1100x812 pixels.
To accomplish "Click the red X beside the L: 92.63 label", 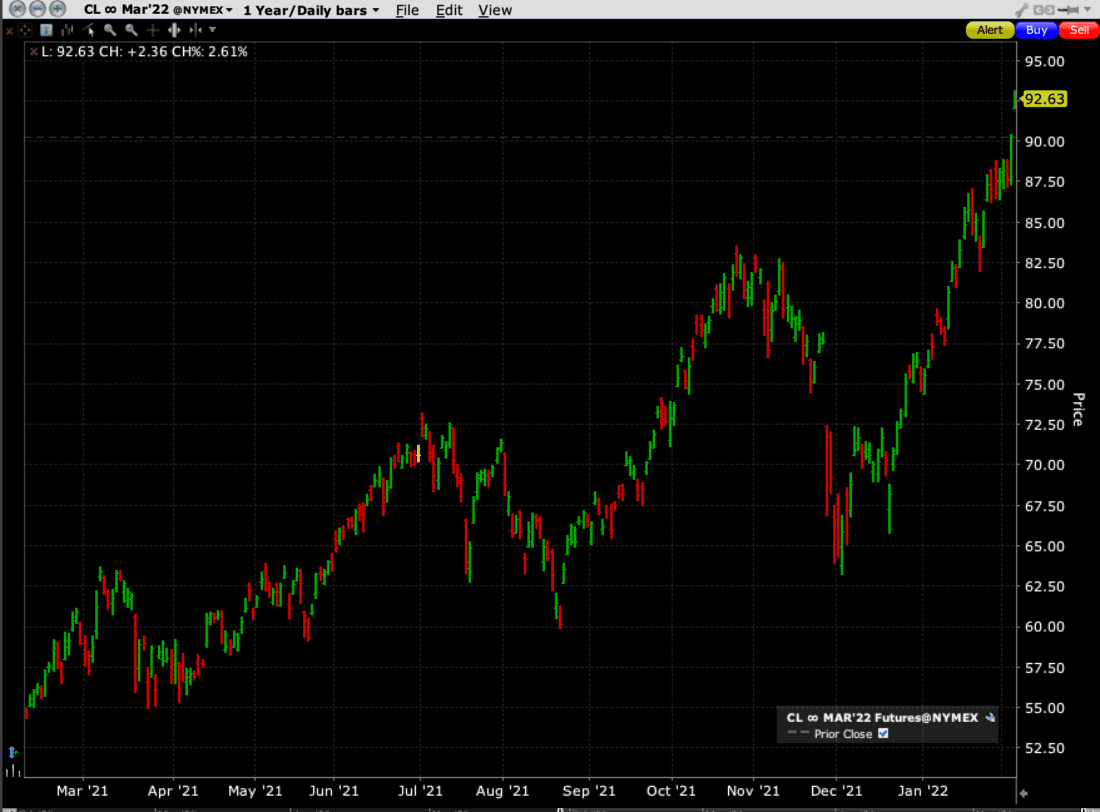I will (34, 51).
